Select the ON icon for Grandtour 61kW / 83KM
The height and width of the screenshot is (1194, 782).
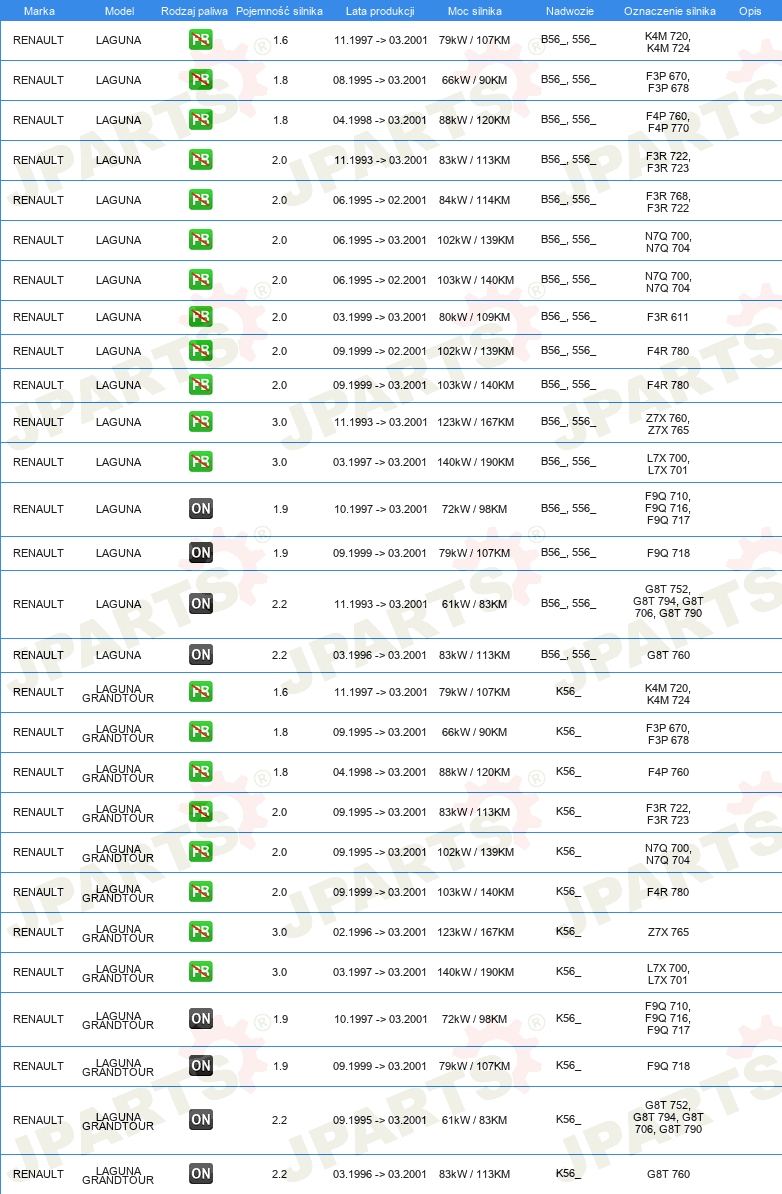[x=201, y=1120]
